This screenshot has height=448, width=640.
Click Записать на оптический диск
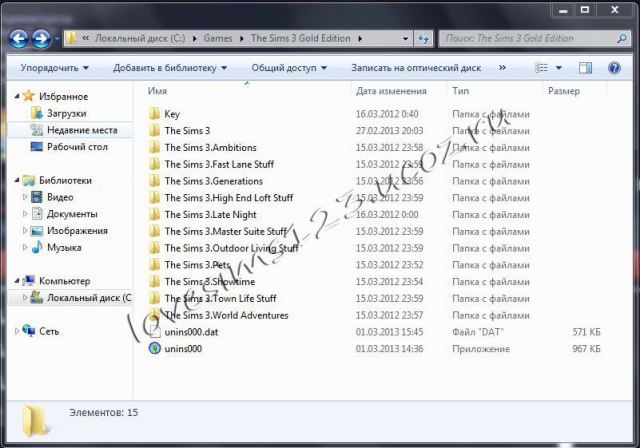[416, 68]
